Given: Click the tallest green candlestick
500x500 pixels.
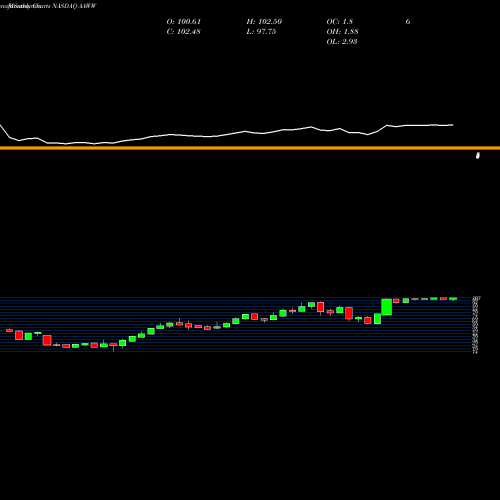Looking at the screenshot, I should tap(387, 307).
